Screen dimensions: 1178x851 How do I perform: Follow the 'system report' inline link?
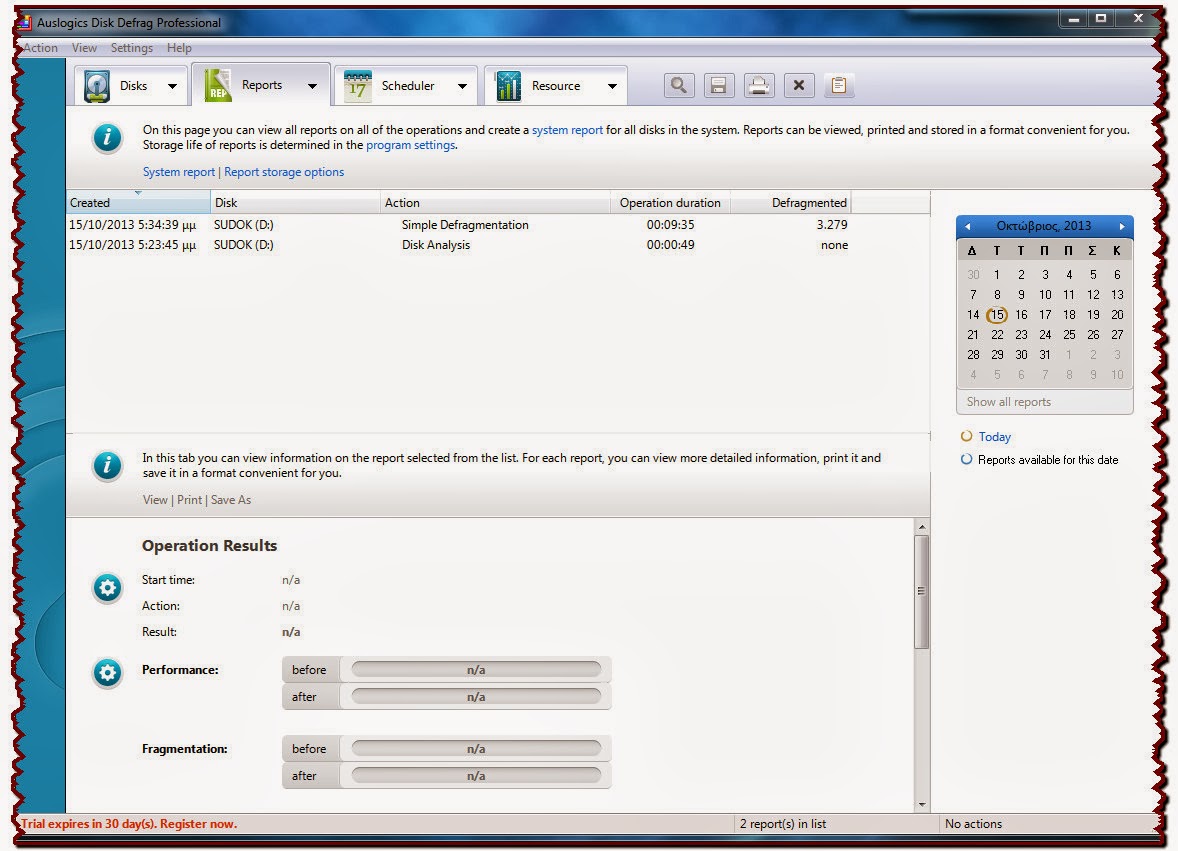tap(567, 130)
